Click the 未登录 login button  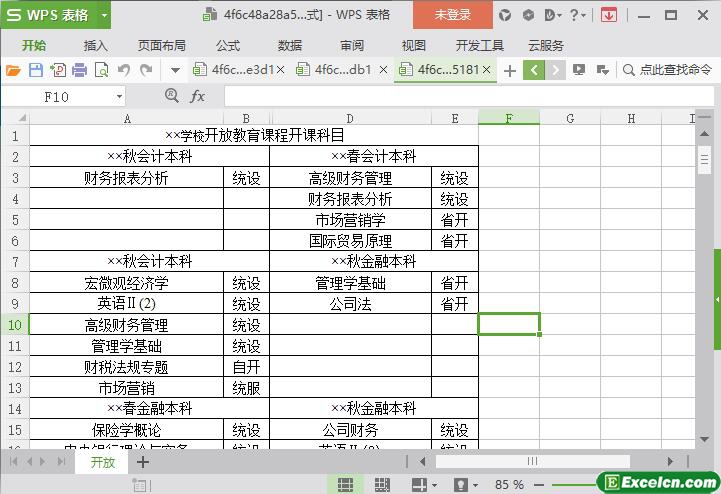452,15
